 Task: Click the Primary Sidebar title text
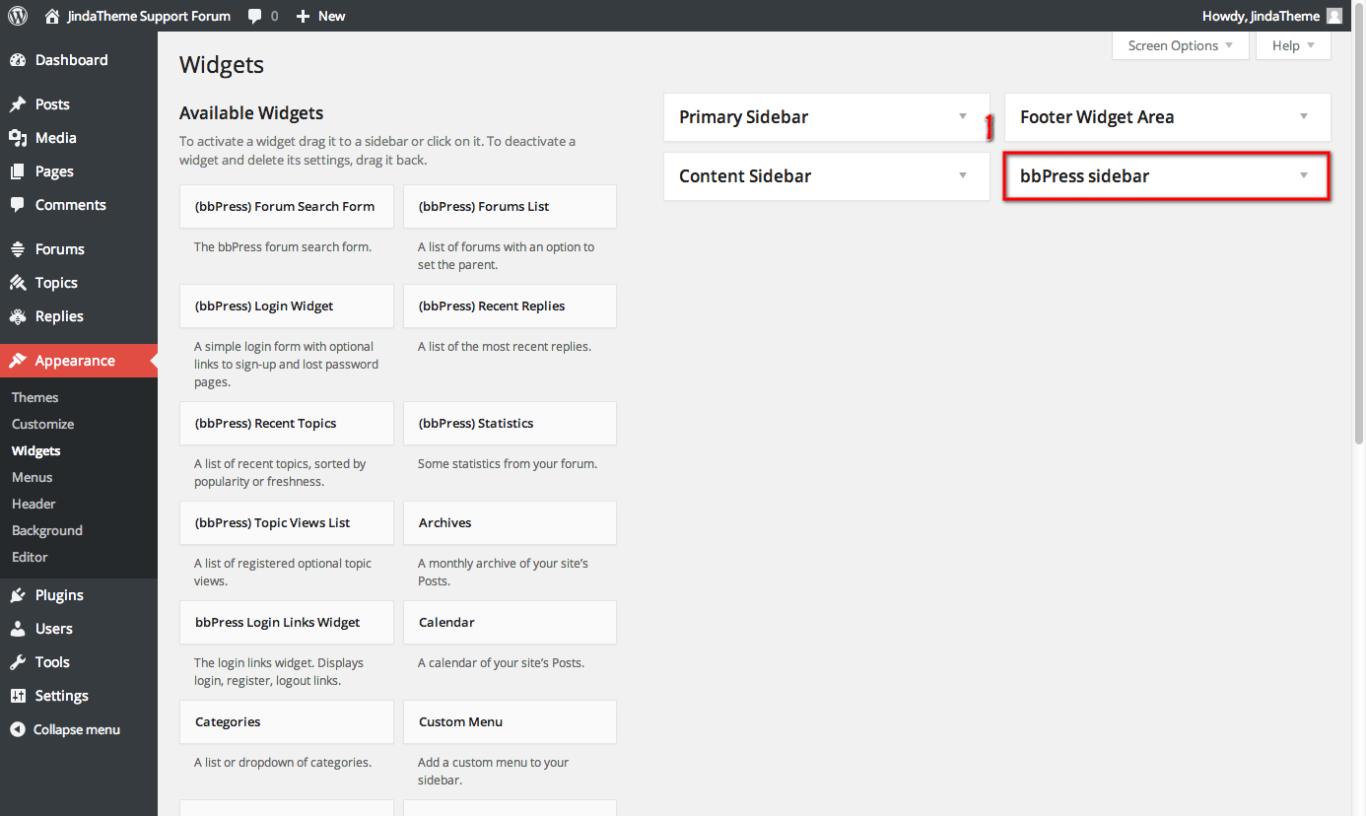[743, 117]
